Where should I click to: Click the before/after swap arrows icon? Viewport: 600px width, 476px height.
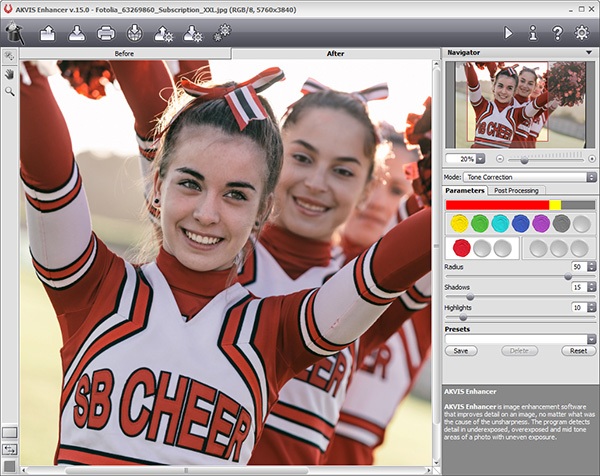pos(10,450)
